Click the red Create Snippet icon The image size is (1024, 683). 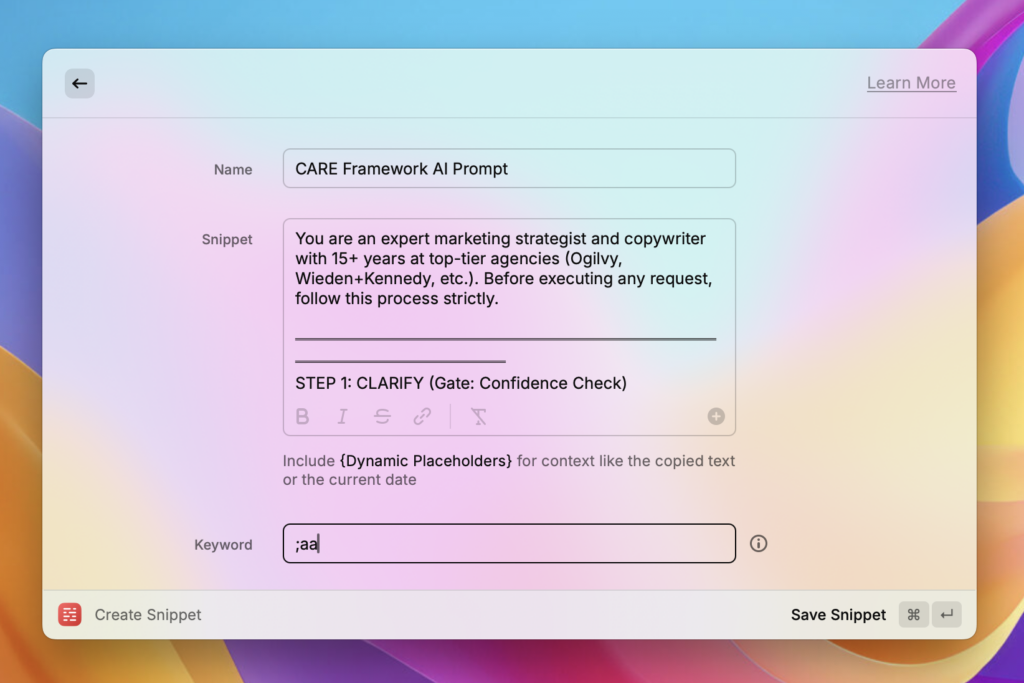click(x=70, y=615)
